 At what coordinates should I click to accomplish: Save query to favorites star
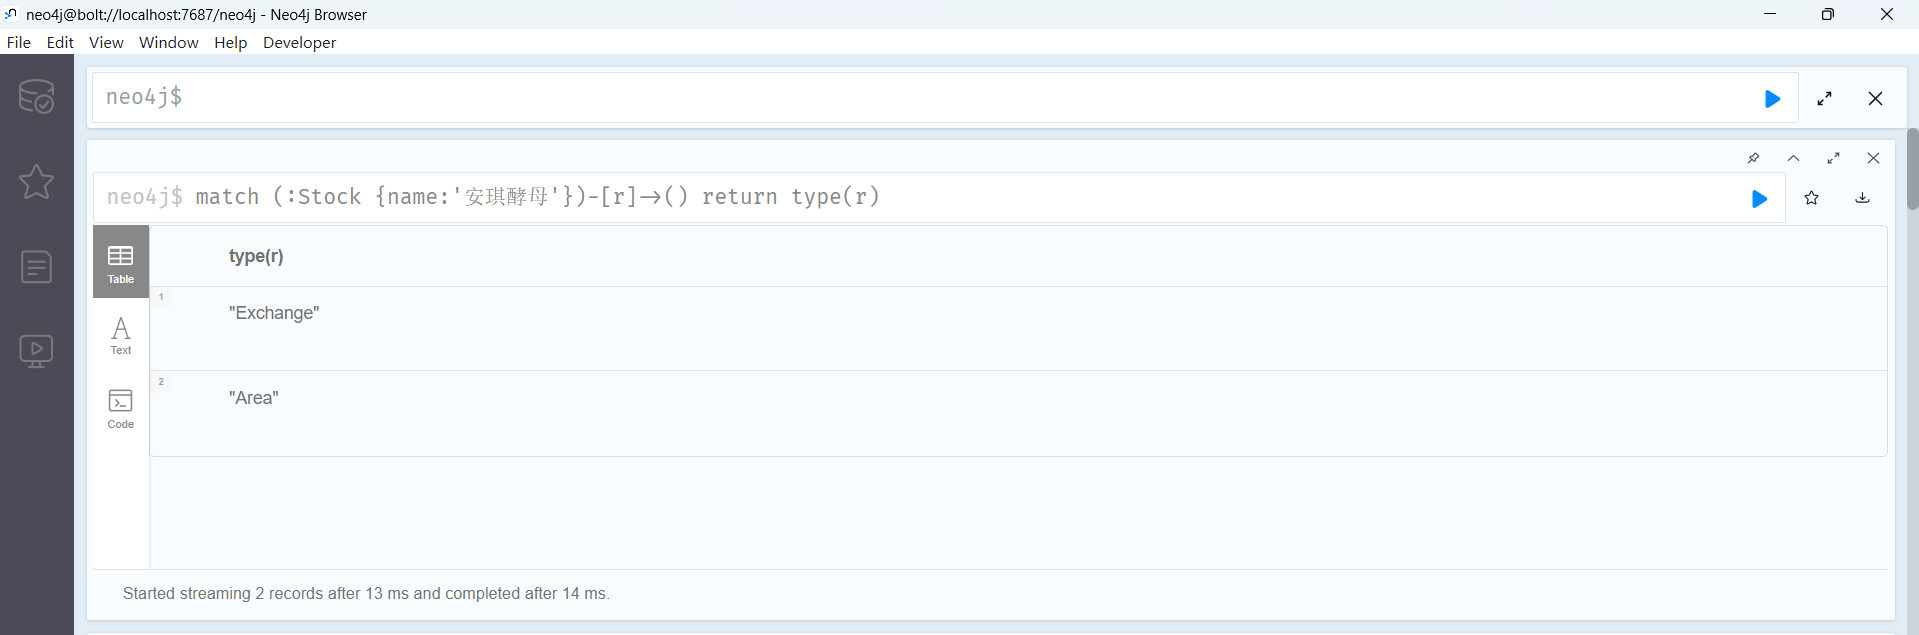[x=1811, y=198]
